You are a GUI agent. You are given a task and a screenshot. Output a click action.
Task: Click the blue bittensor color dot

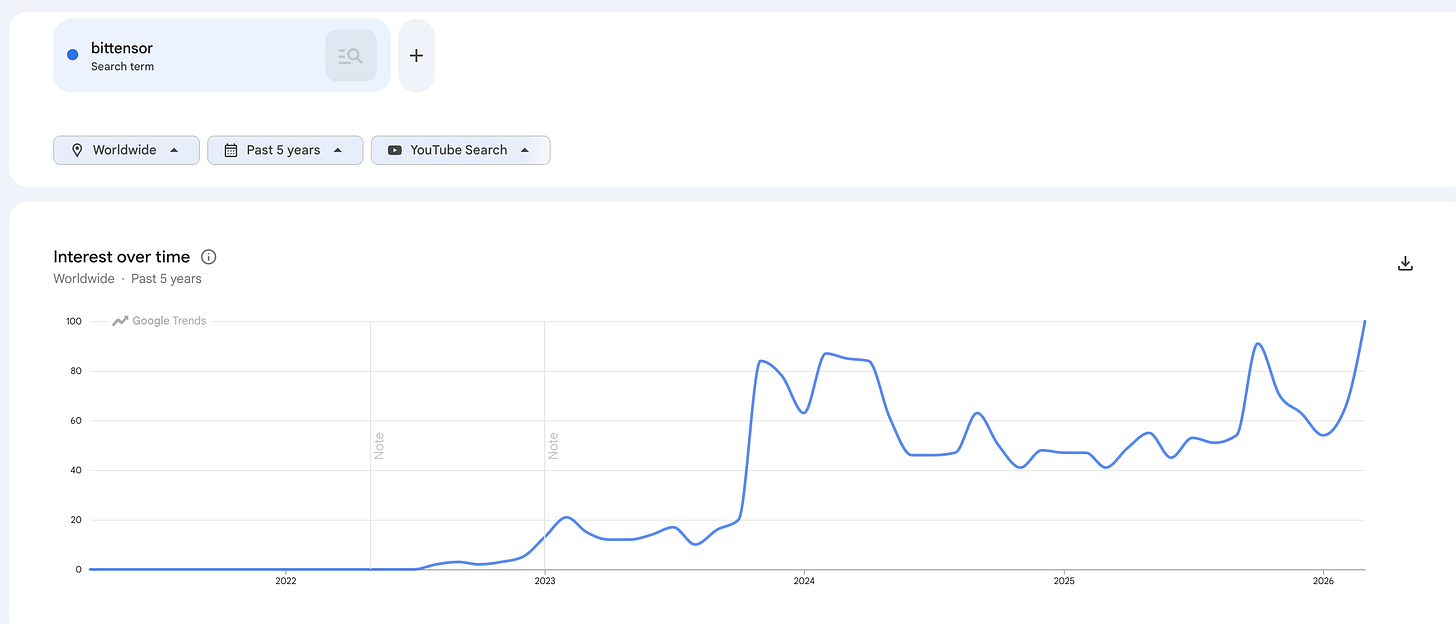[x=72, y=55]
